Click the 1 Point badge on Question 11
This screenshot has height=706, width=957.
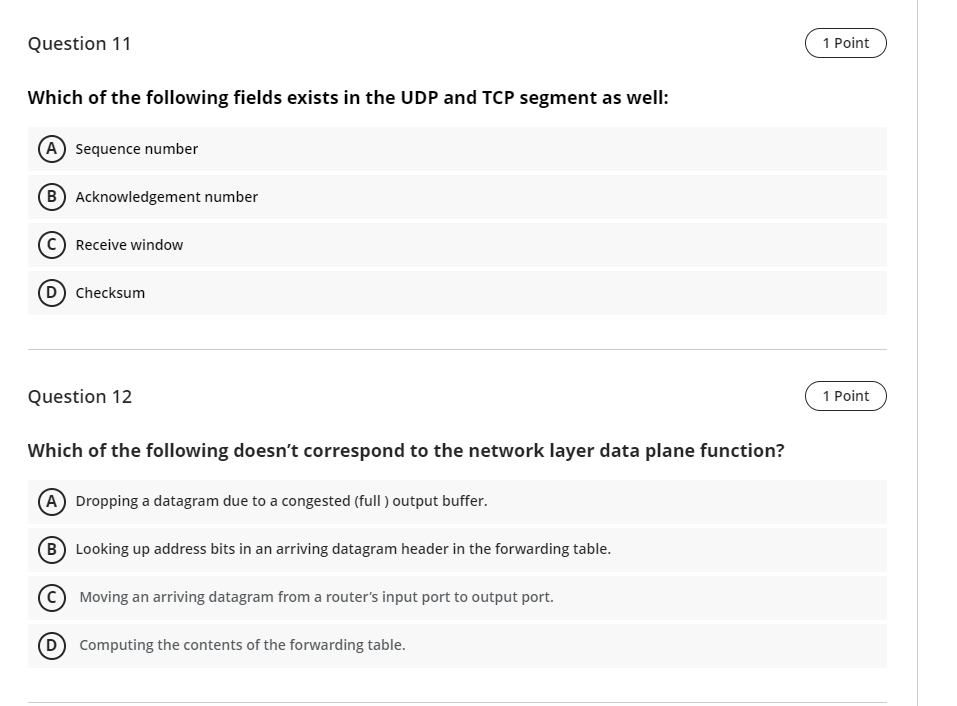pos(845,43)
